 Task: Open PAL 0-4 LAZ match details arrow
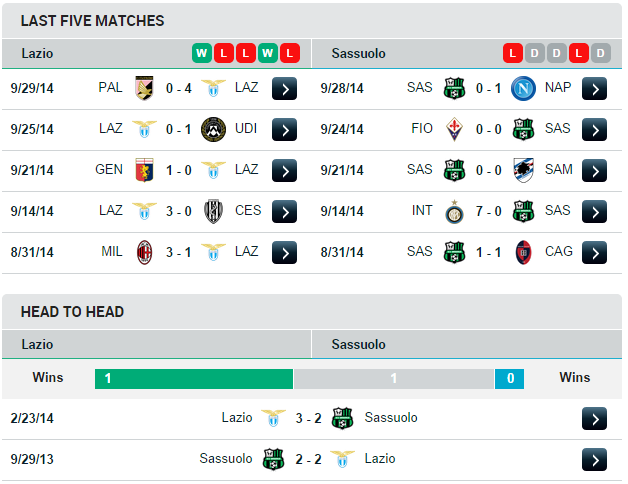(284, 88)
